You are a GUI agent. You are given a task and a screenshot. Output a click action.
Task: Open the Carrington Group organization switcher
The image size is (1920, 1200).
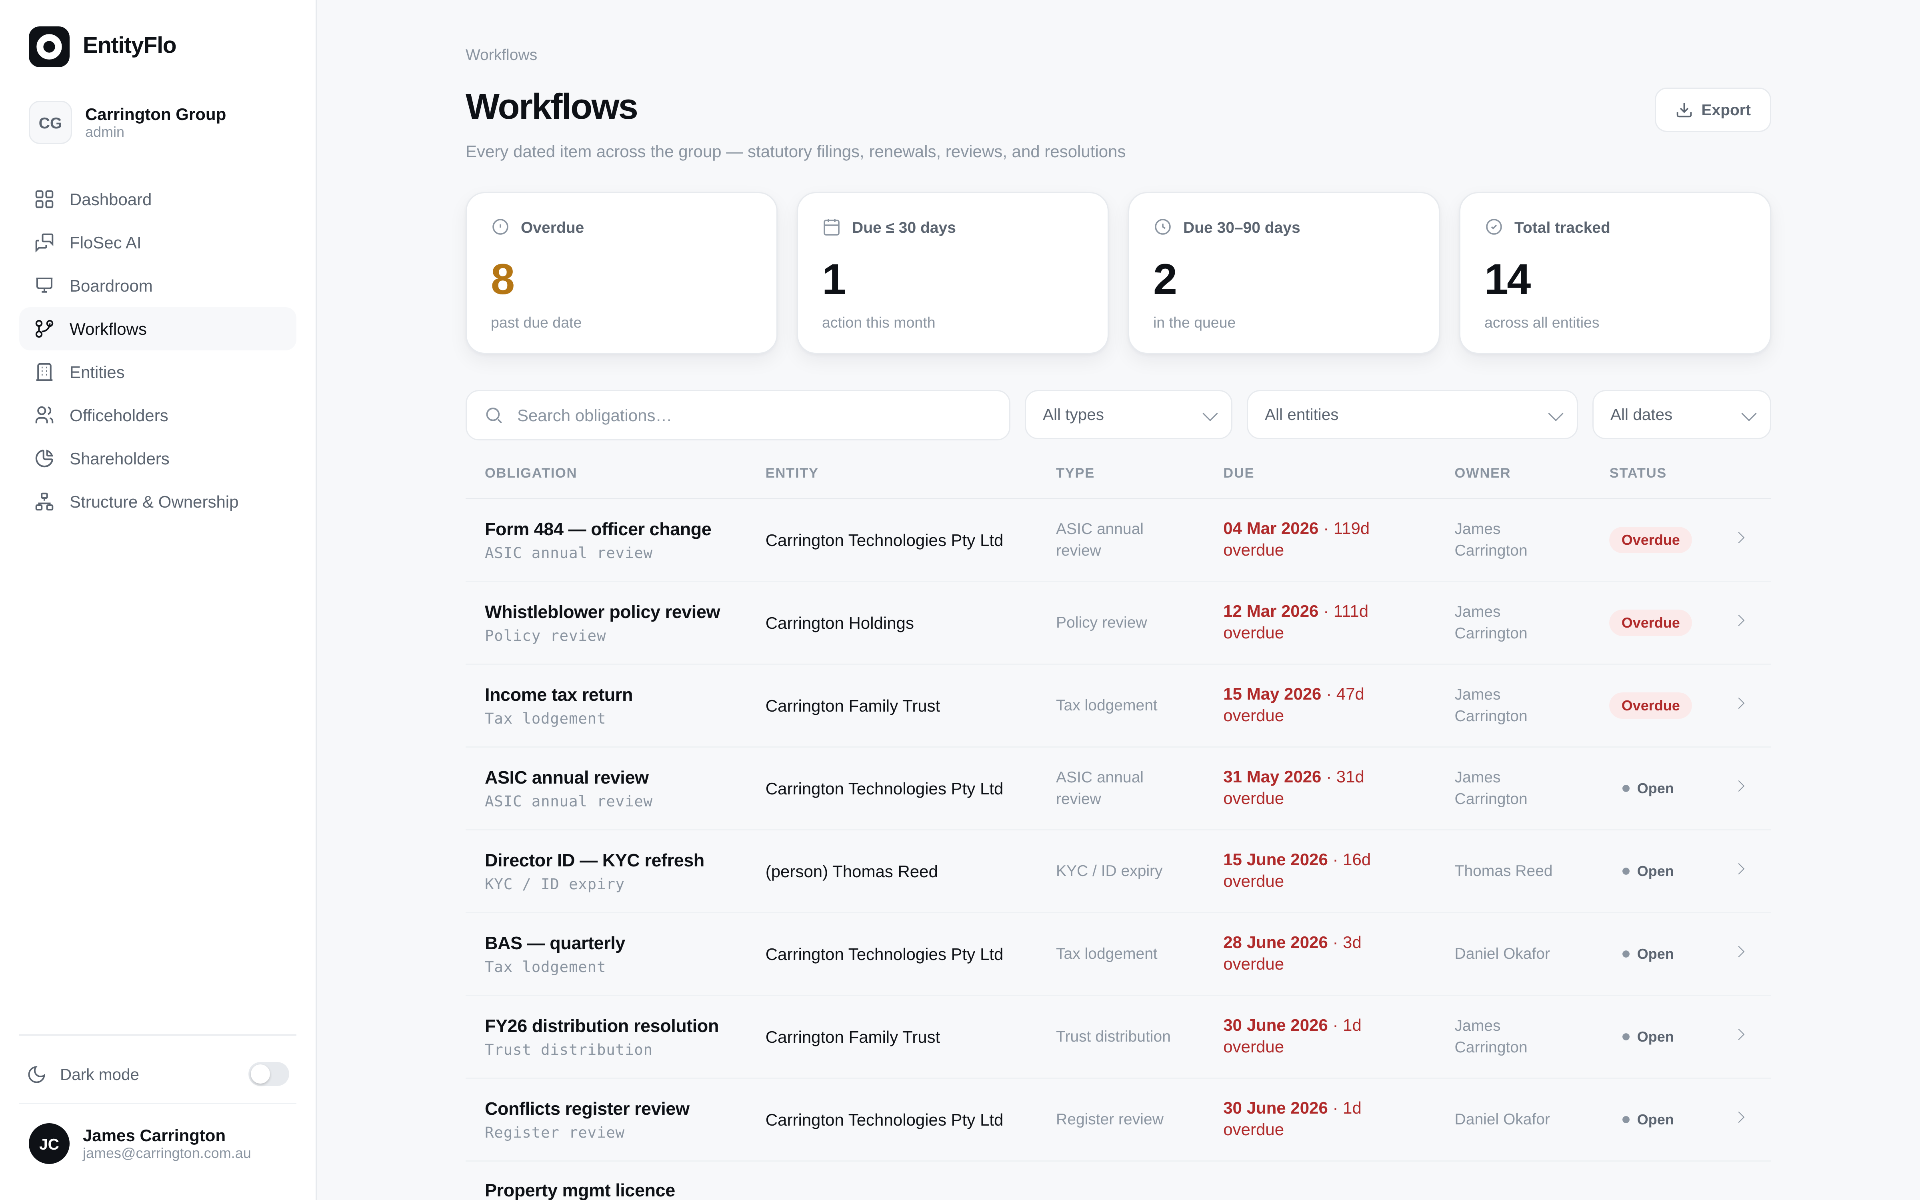pyautogui.click(x=157, y=122)
